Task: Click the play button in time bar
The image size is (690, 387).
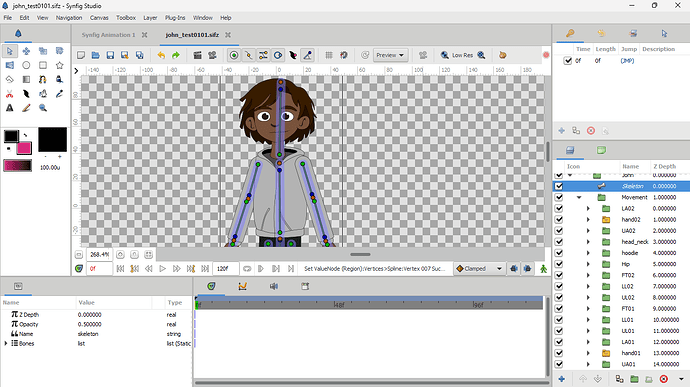Action: 162,269
